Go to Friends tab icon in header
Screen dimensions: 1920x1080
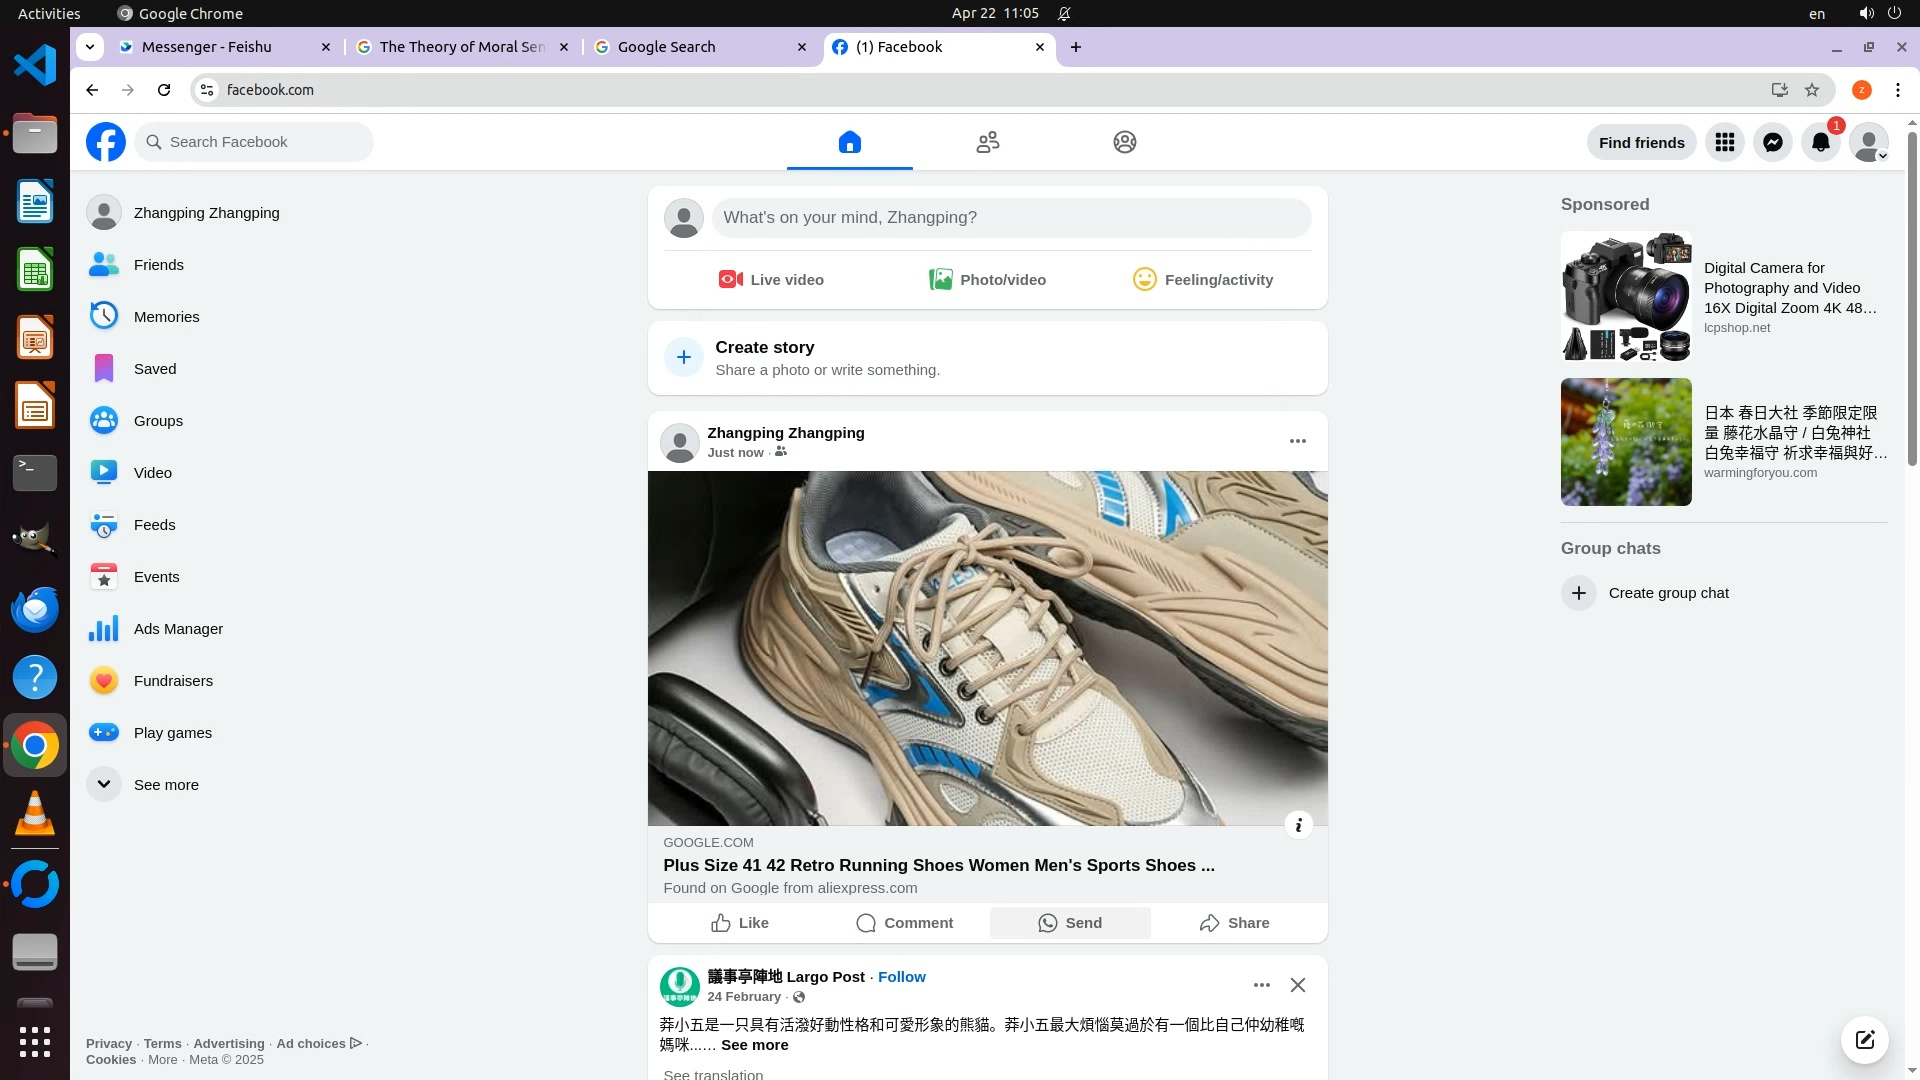[987, 142]
